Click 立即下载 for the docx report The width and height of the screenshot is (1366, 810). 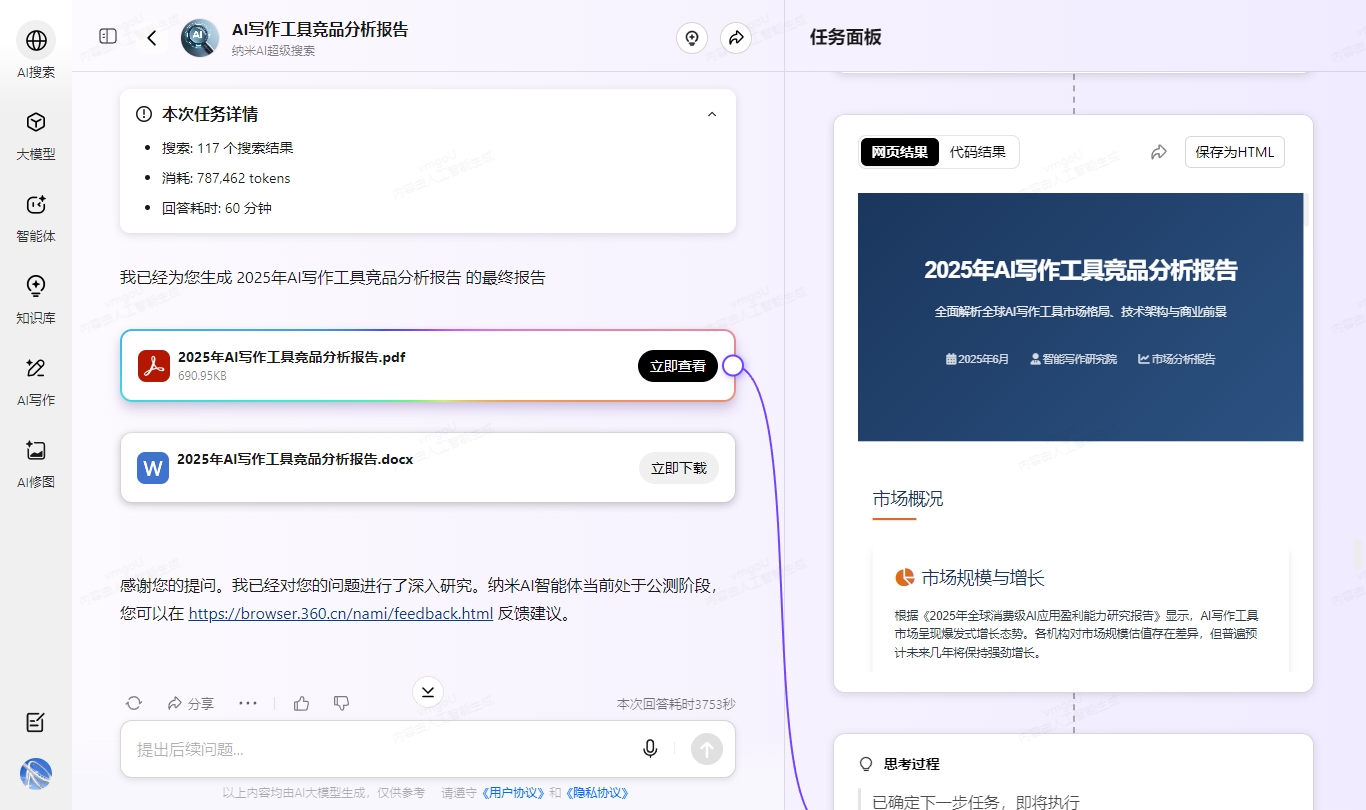click(x=679, y=468)
